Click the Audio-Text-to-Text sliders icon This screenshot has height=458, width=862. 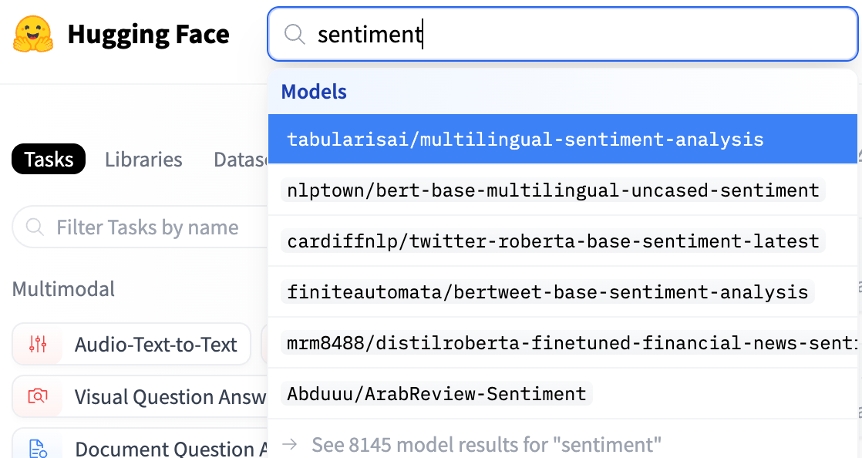[x=37, y=344]
